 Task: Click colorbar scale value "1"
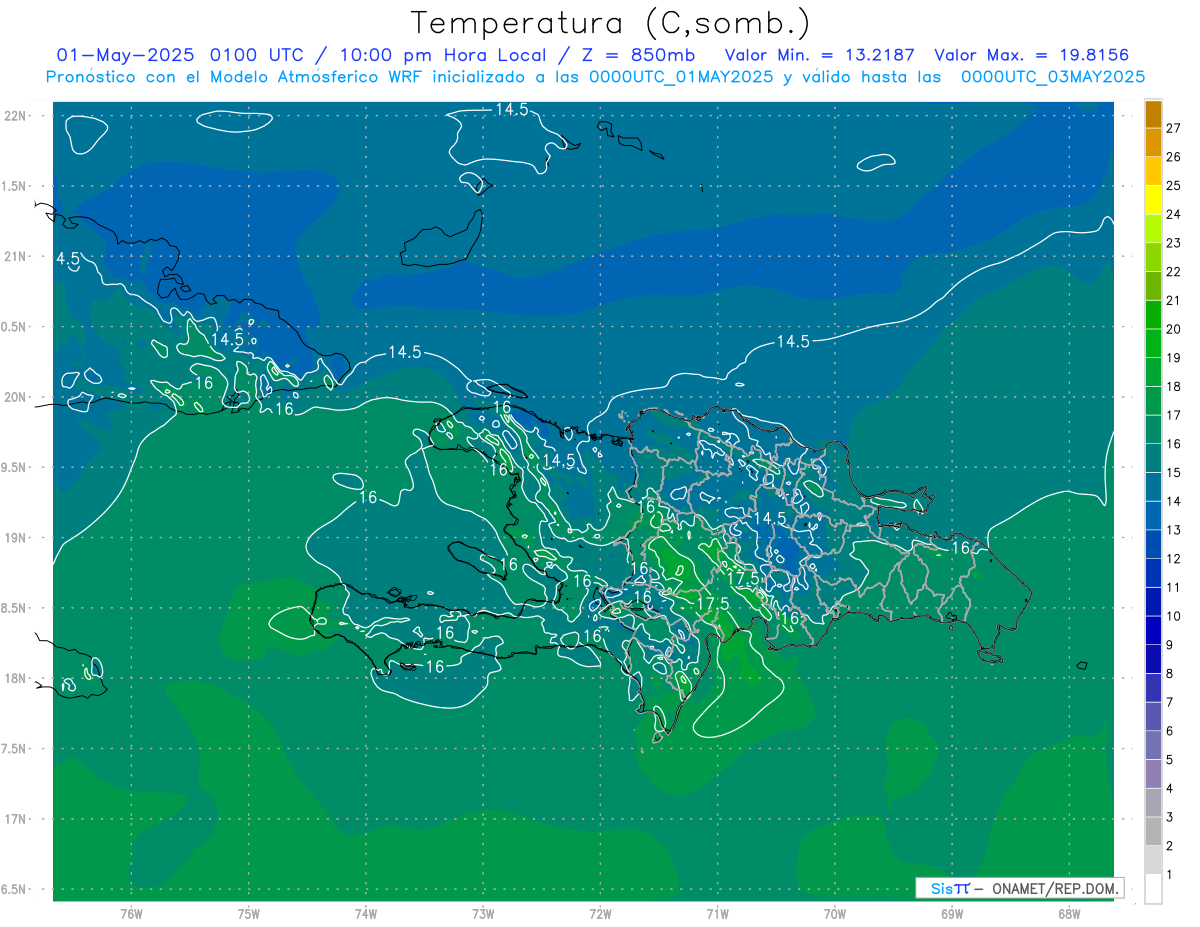pos(1170,875)
